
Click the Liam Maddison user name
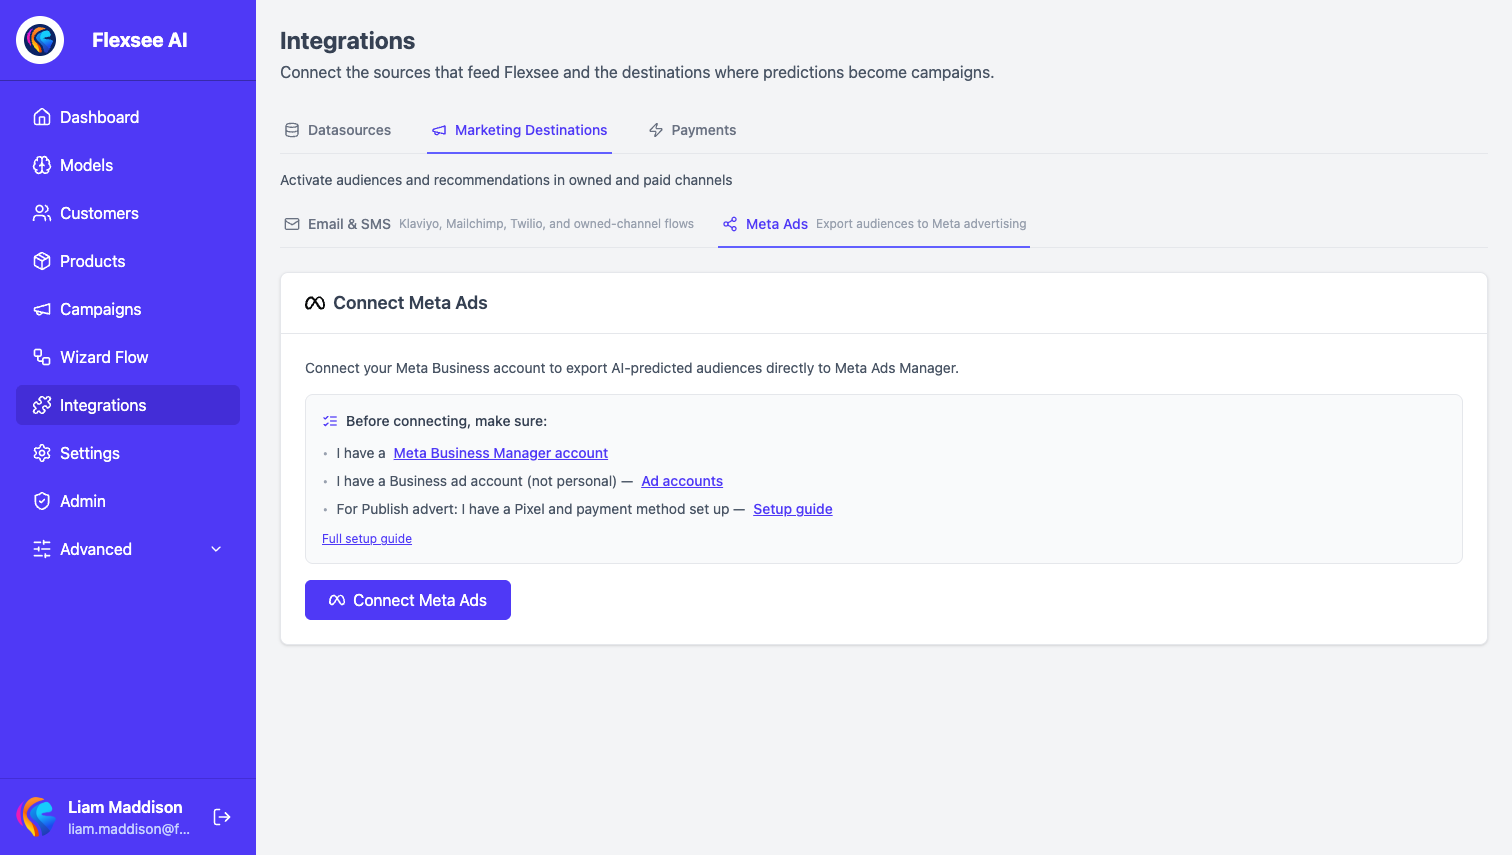125,807
